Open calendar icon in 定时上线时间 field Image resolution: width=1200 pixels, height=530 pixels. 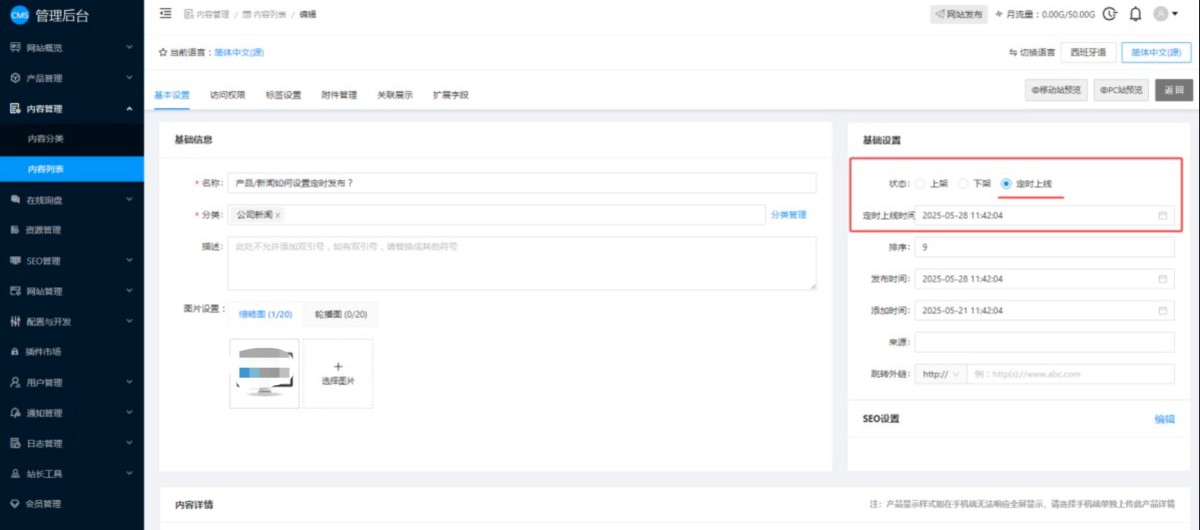[x=1162, y=215]
